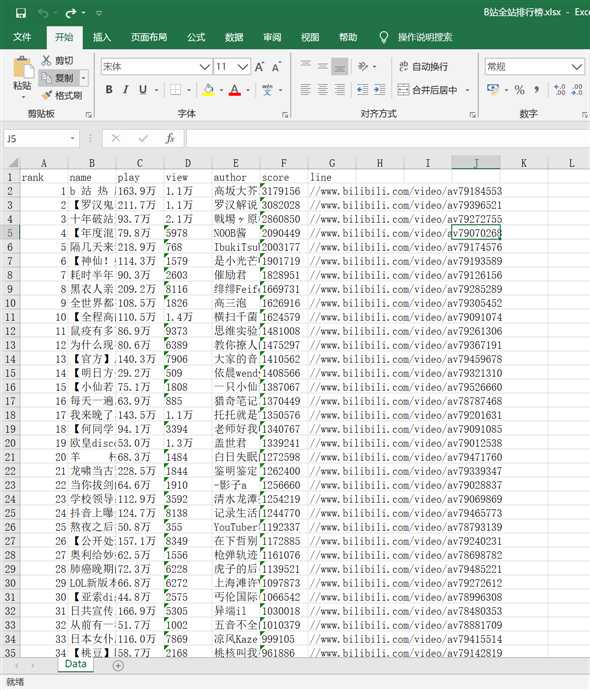Open the Copy options dropdown arrow

click(84, 78)
